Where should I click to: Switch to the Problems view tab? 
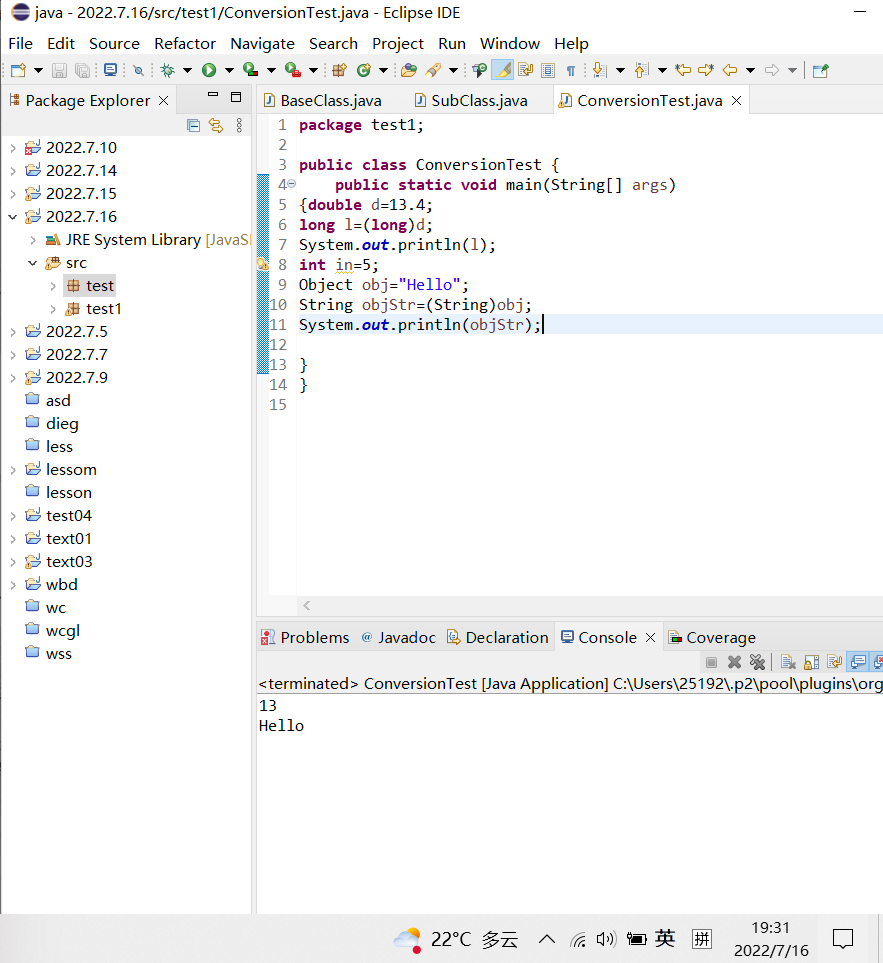(x=314, y=638)
